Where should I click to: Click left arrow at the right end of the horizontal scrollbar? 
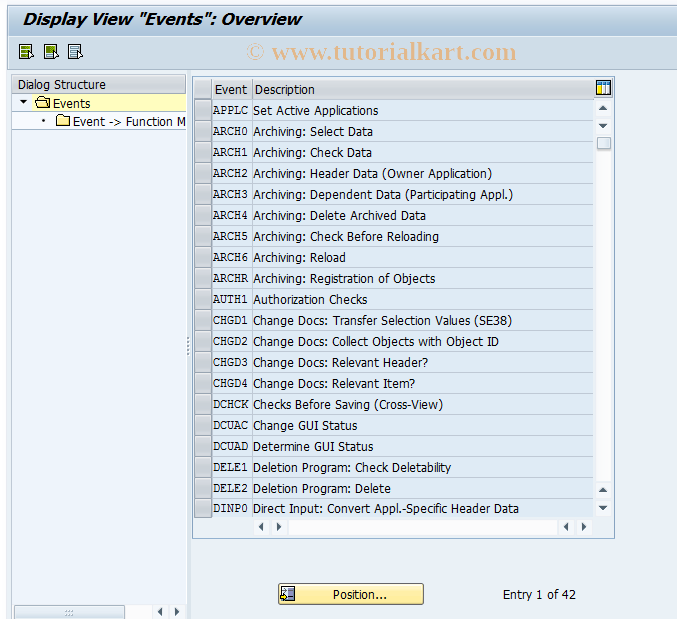click(566, 527)
